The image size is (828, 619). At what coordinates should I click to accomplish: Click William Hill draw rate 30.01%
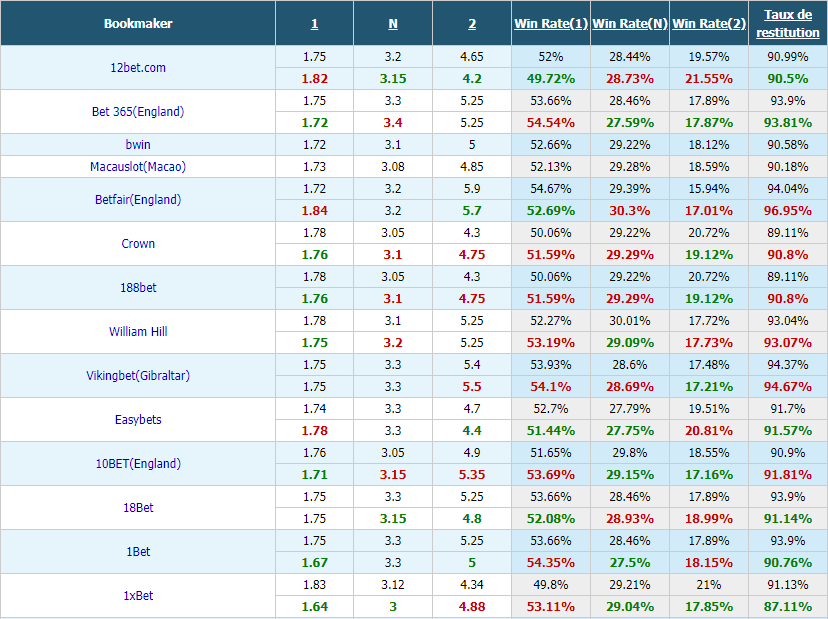point(630,321)
